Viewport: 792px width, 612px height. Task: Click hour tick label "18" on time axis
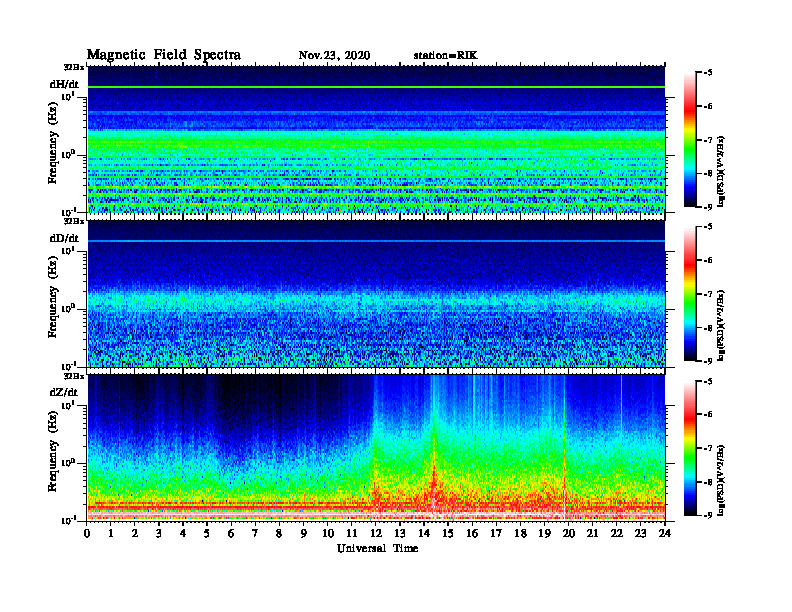(x=520, y=533)
